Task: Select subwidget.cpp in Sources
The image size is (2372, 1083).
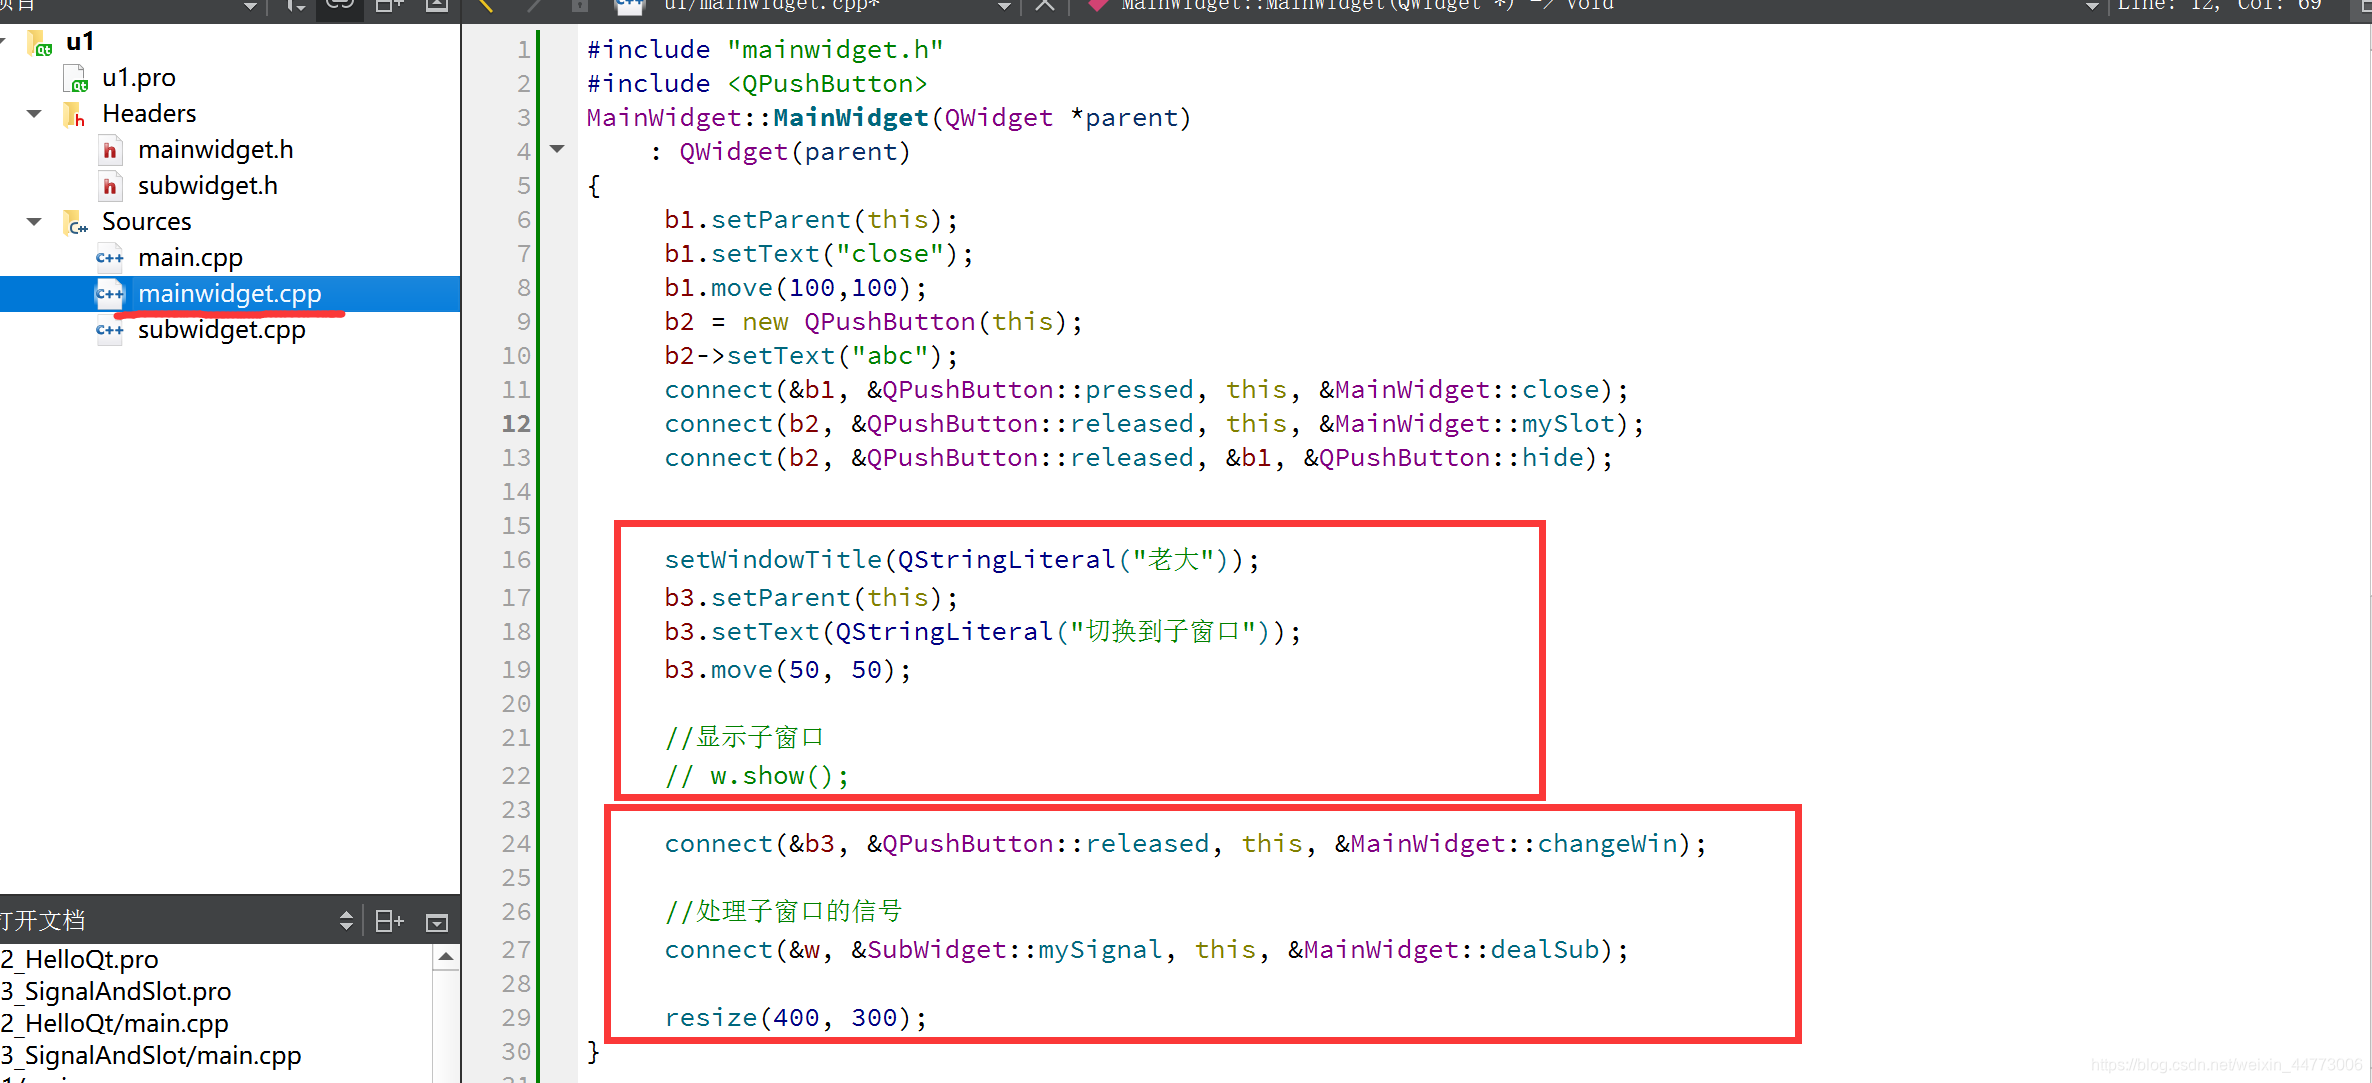Action: 221,330
